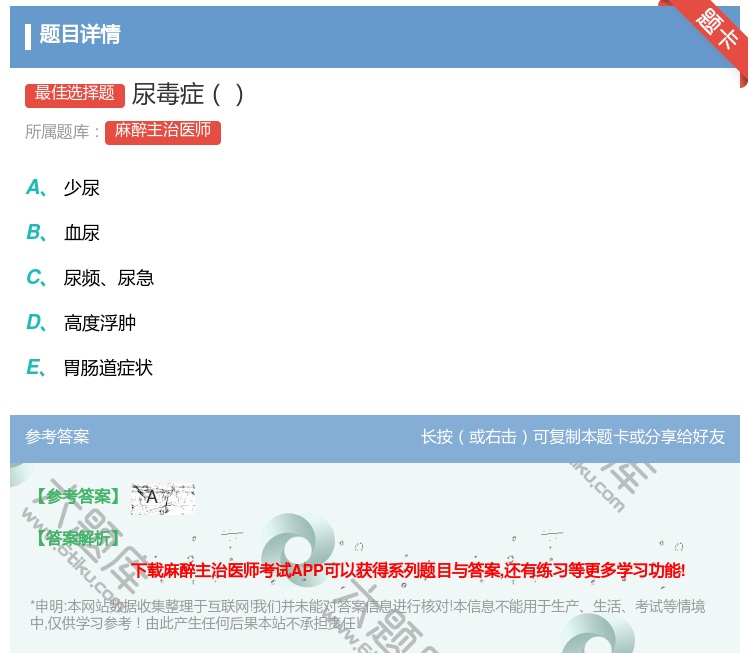The width and height of the screenshot is (750, 653).
Task: Click the 【答案解析】 green label
Action: (78, 538)
